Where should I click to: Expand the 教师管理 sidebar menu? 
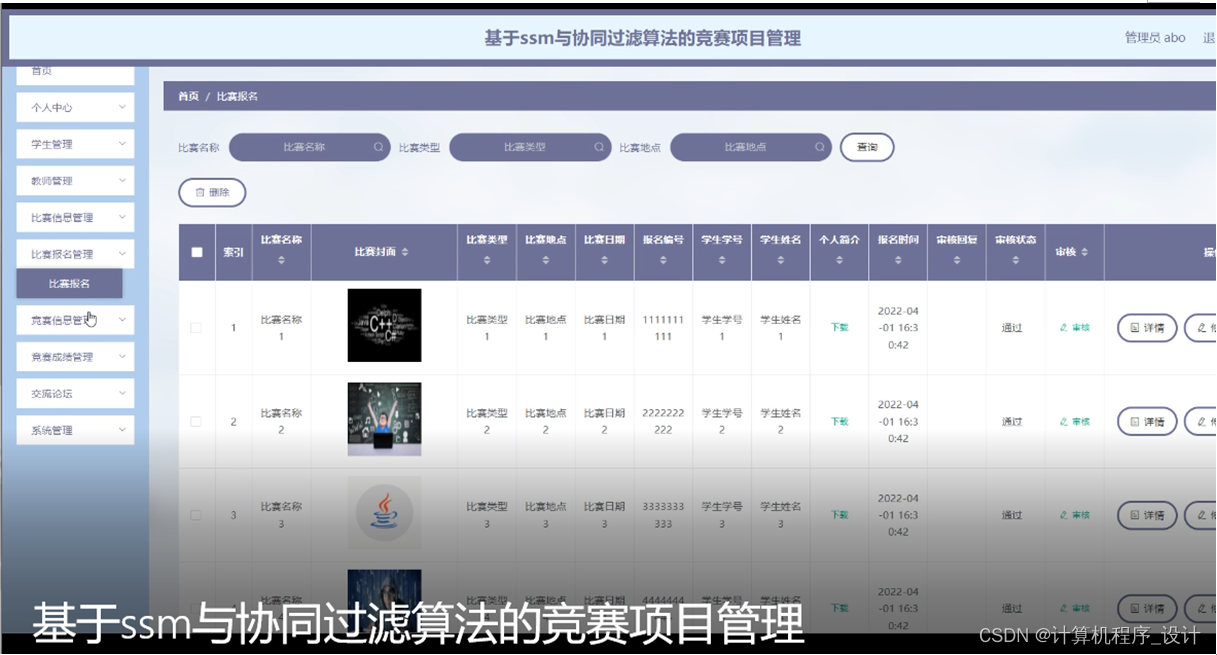point(75,181)
